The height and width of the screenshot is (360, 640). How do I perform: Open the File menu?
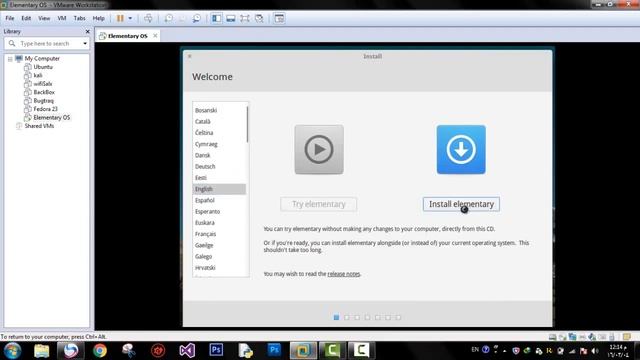(x=10, y=18)
